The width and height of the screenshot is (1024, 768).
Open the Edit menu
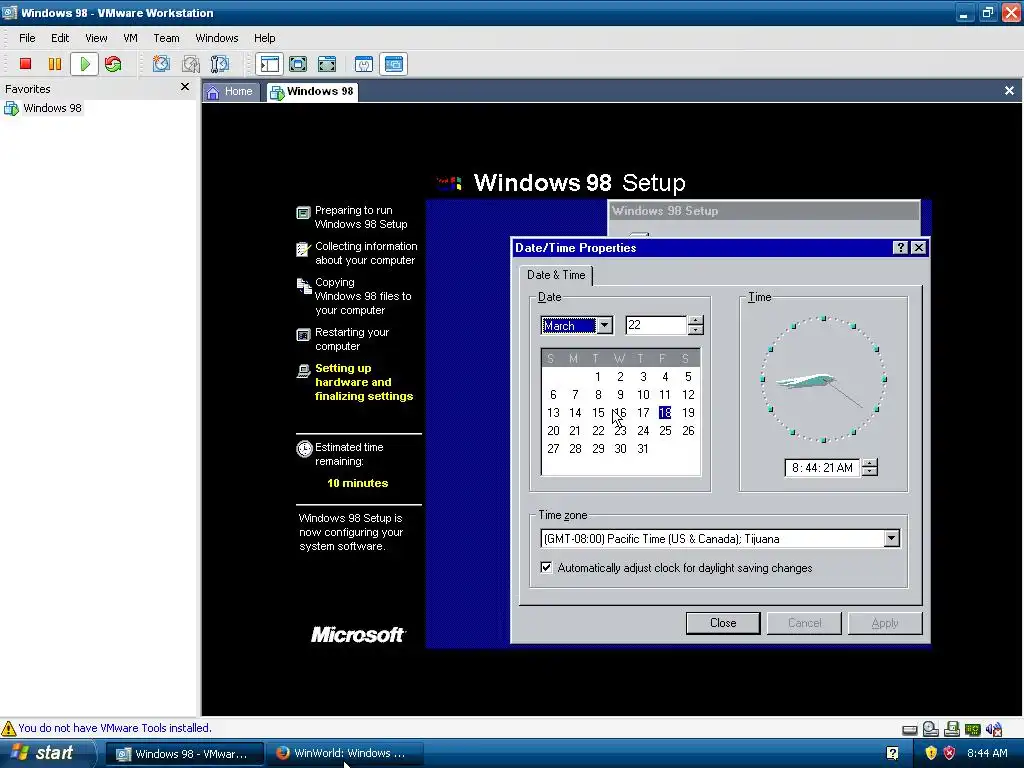coord(60,38)
